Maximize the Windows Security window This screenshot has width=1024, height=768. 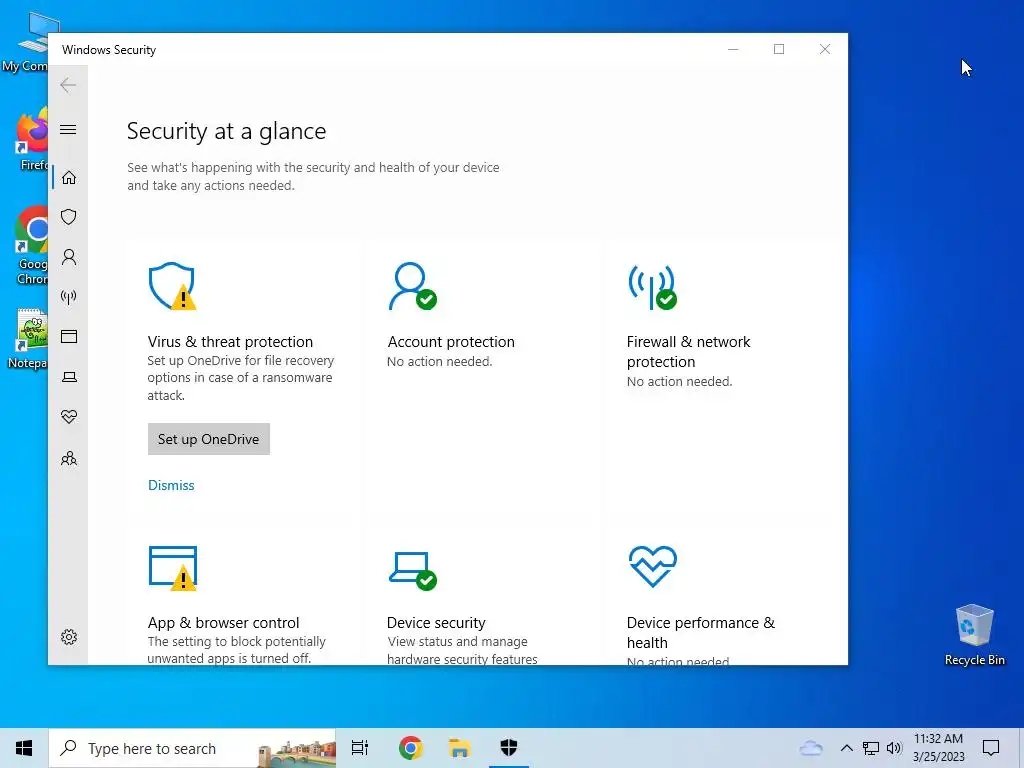click(x=778, y=49)
